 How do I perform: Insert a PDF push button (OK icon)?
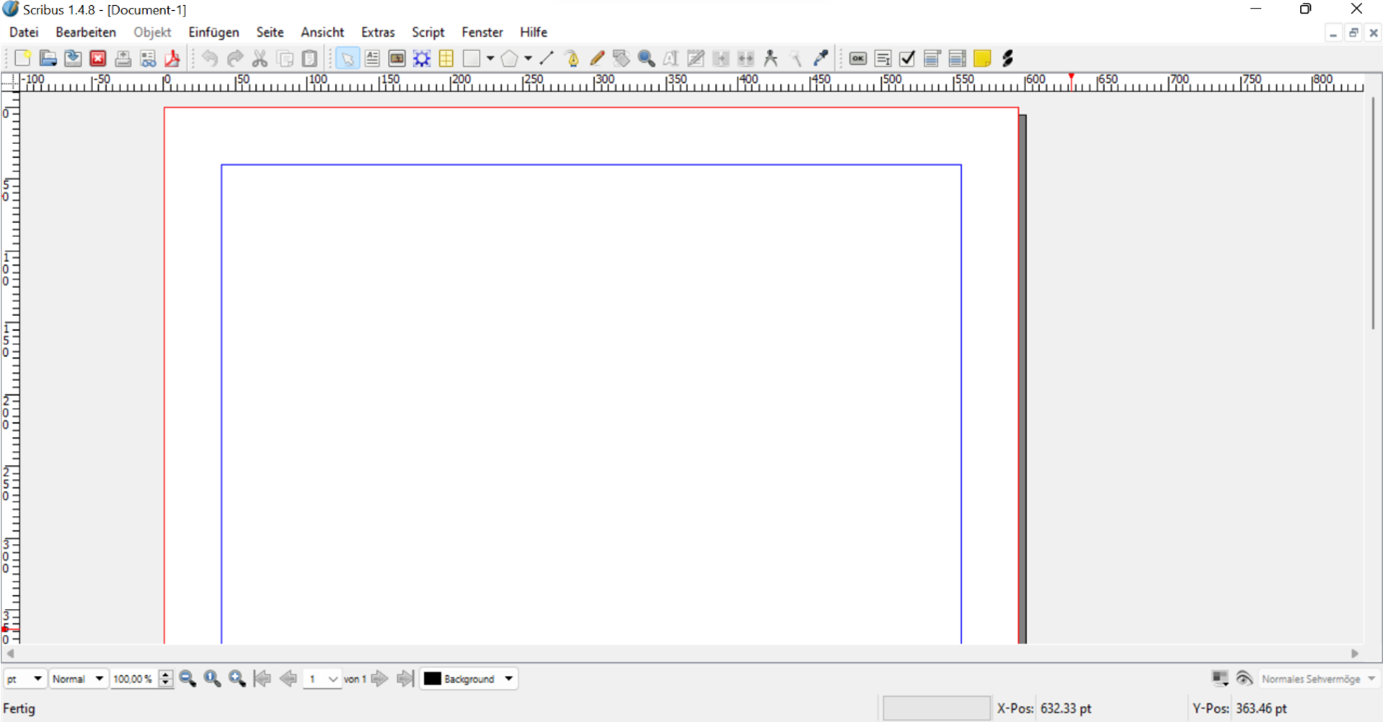[858, 59]
